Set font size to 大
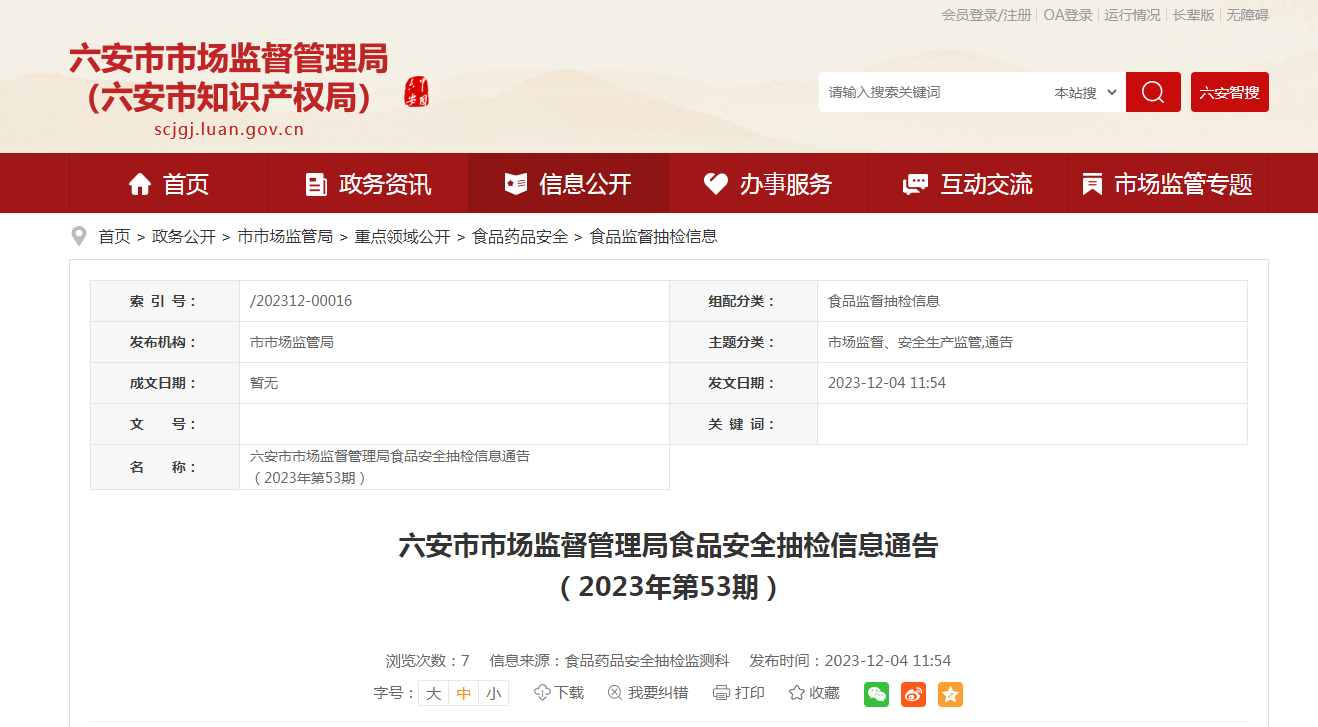This screenshot has width=1318, height=727. (433, 693)
